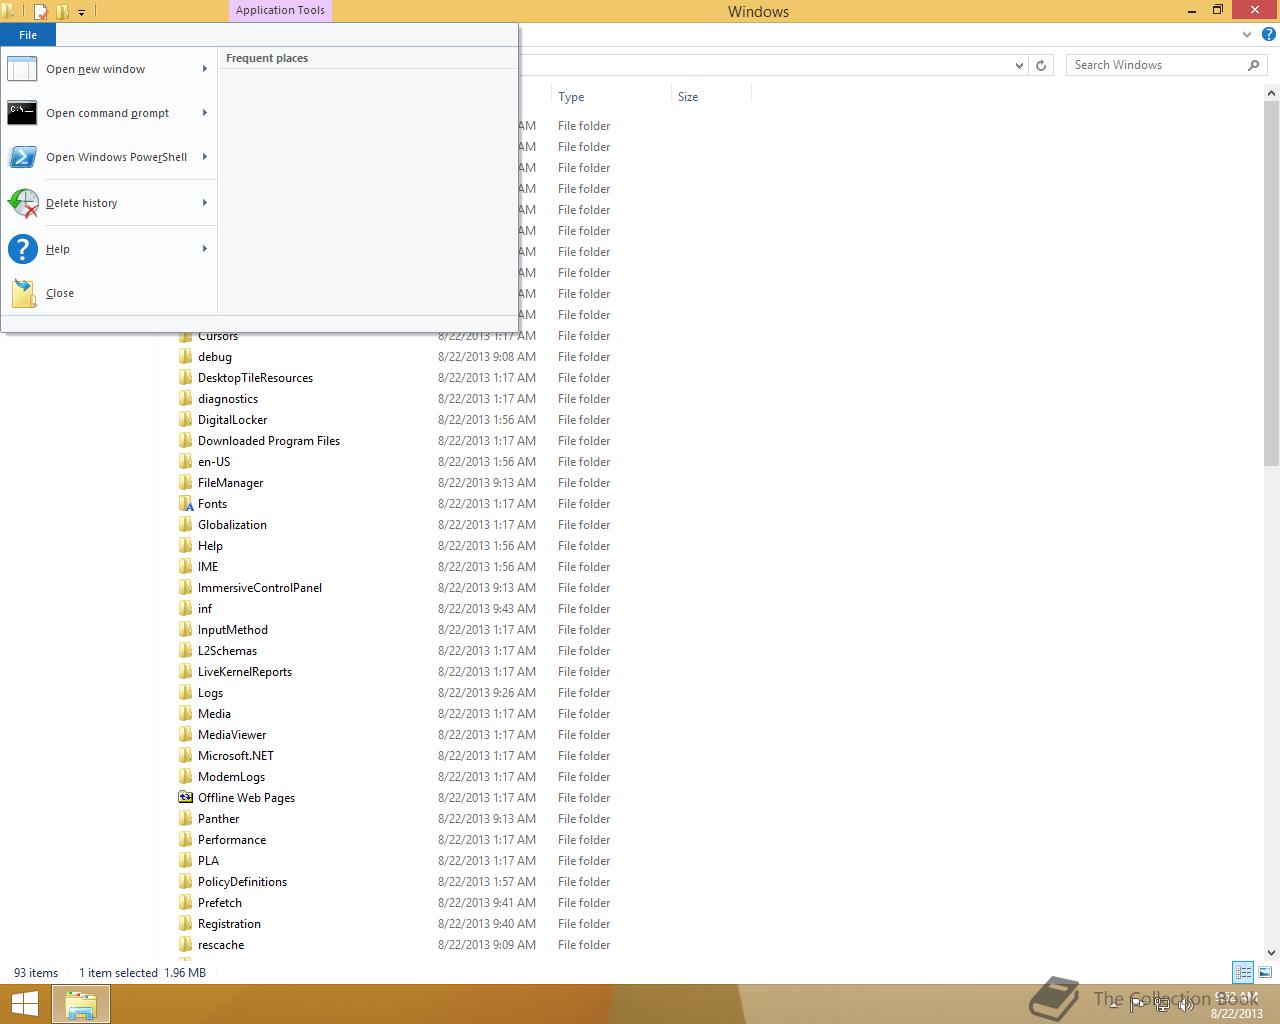1280x1024 pixels.
Task: Click the Properties icon in quick access toolbar
Action: point(41,12)
